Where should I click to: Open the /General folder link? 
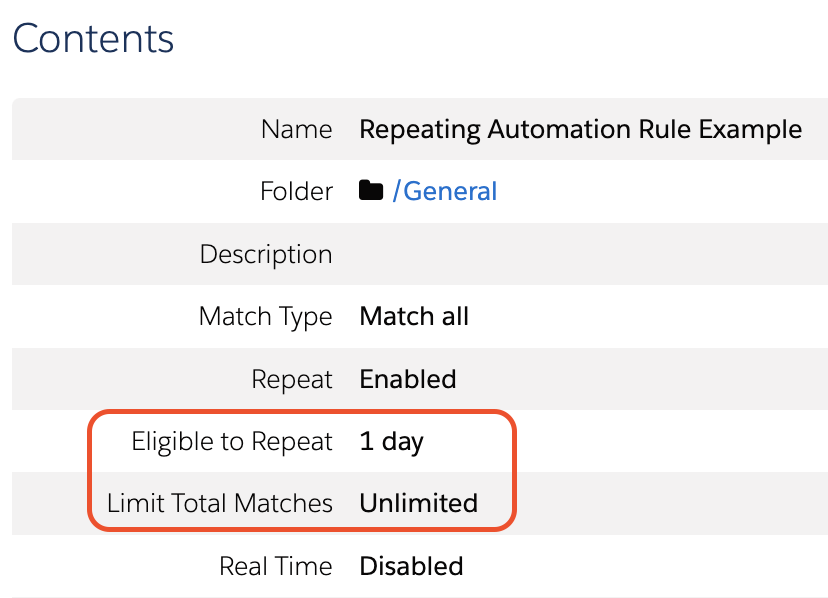click(444, 191)
